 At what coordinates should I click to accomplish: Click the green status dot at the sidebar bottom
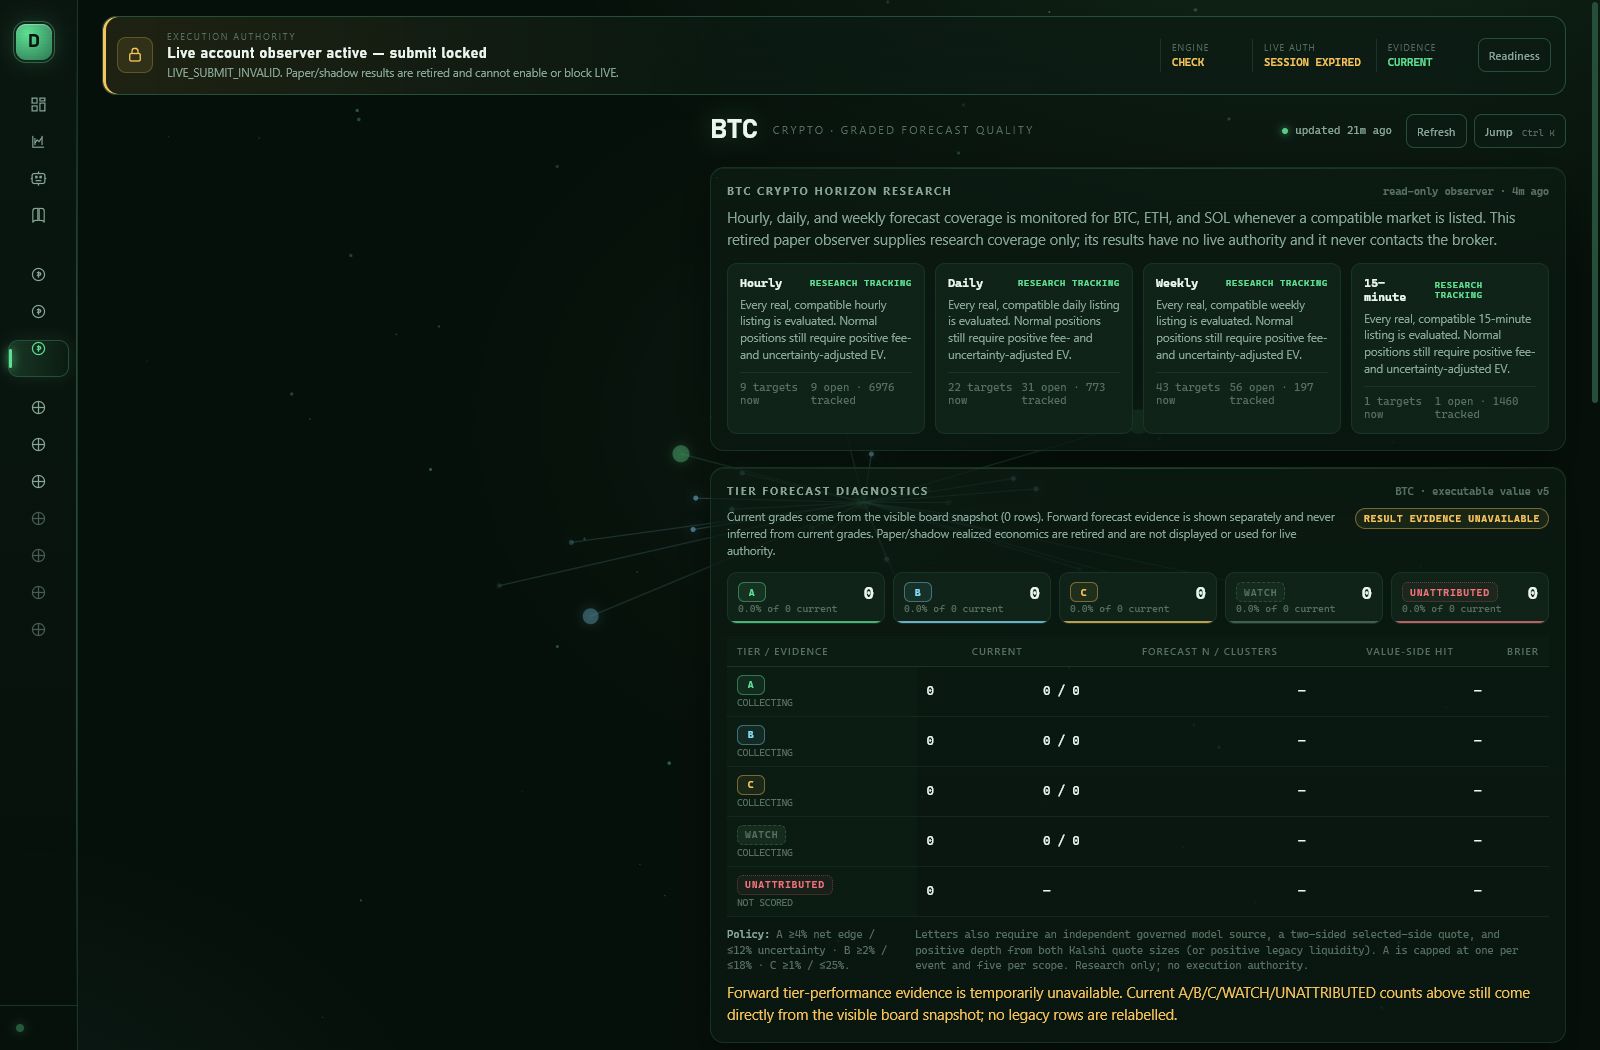[x=20, y=1027]
